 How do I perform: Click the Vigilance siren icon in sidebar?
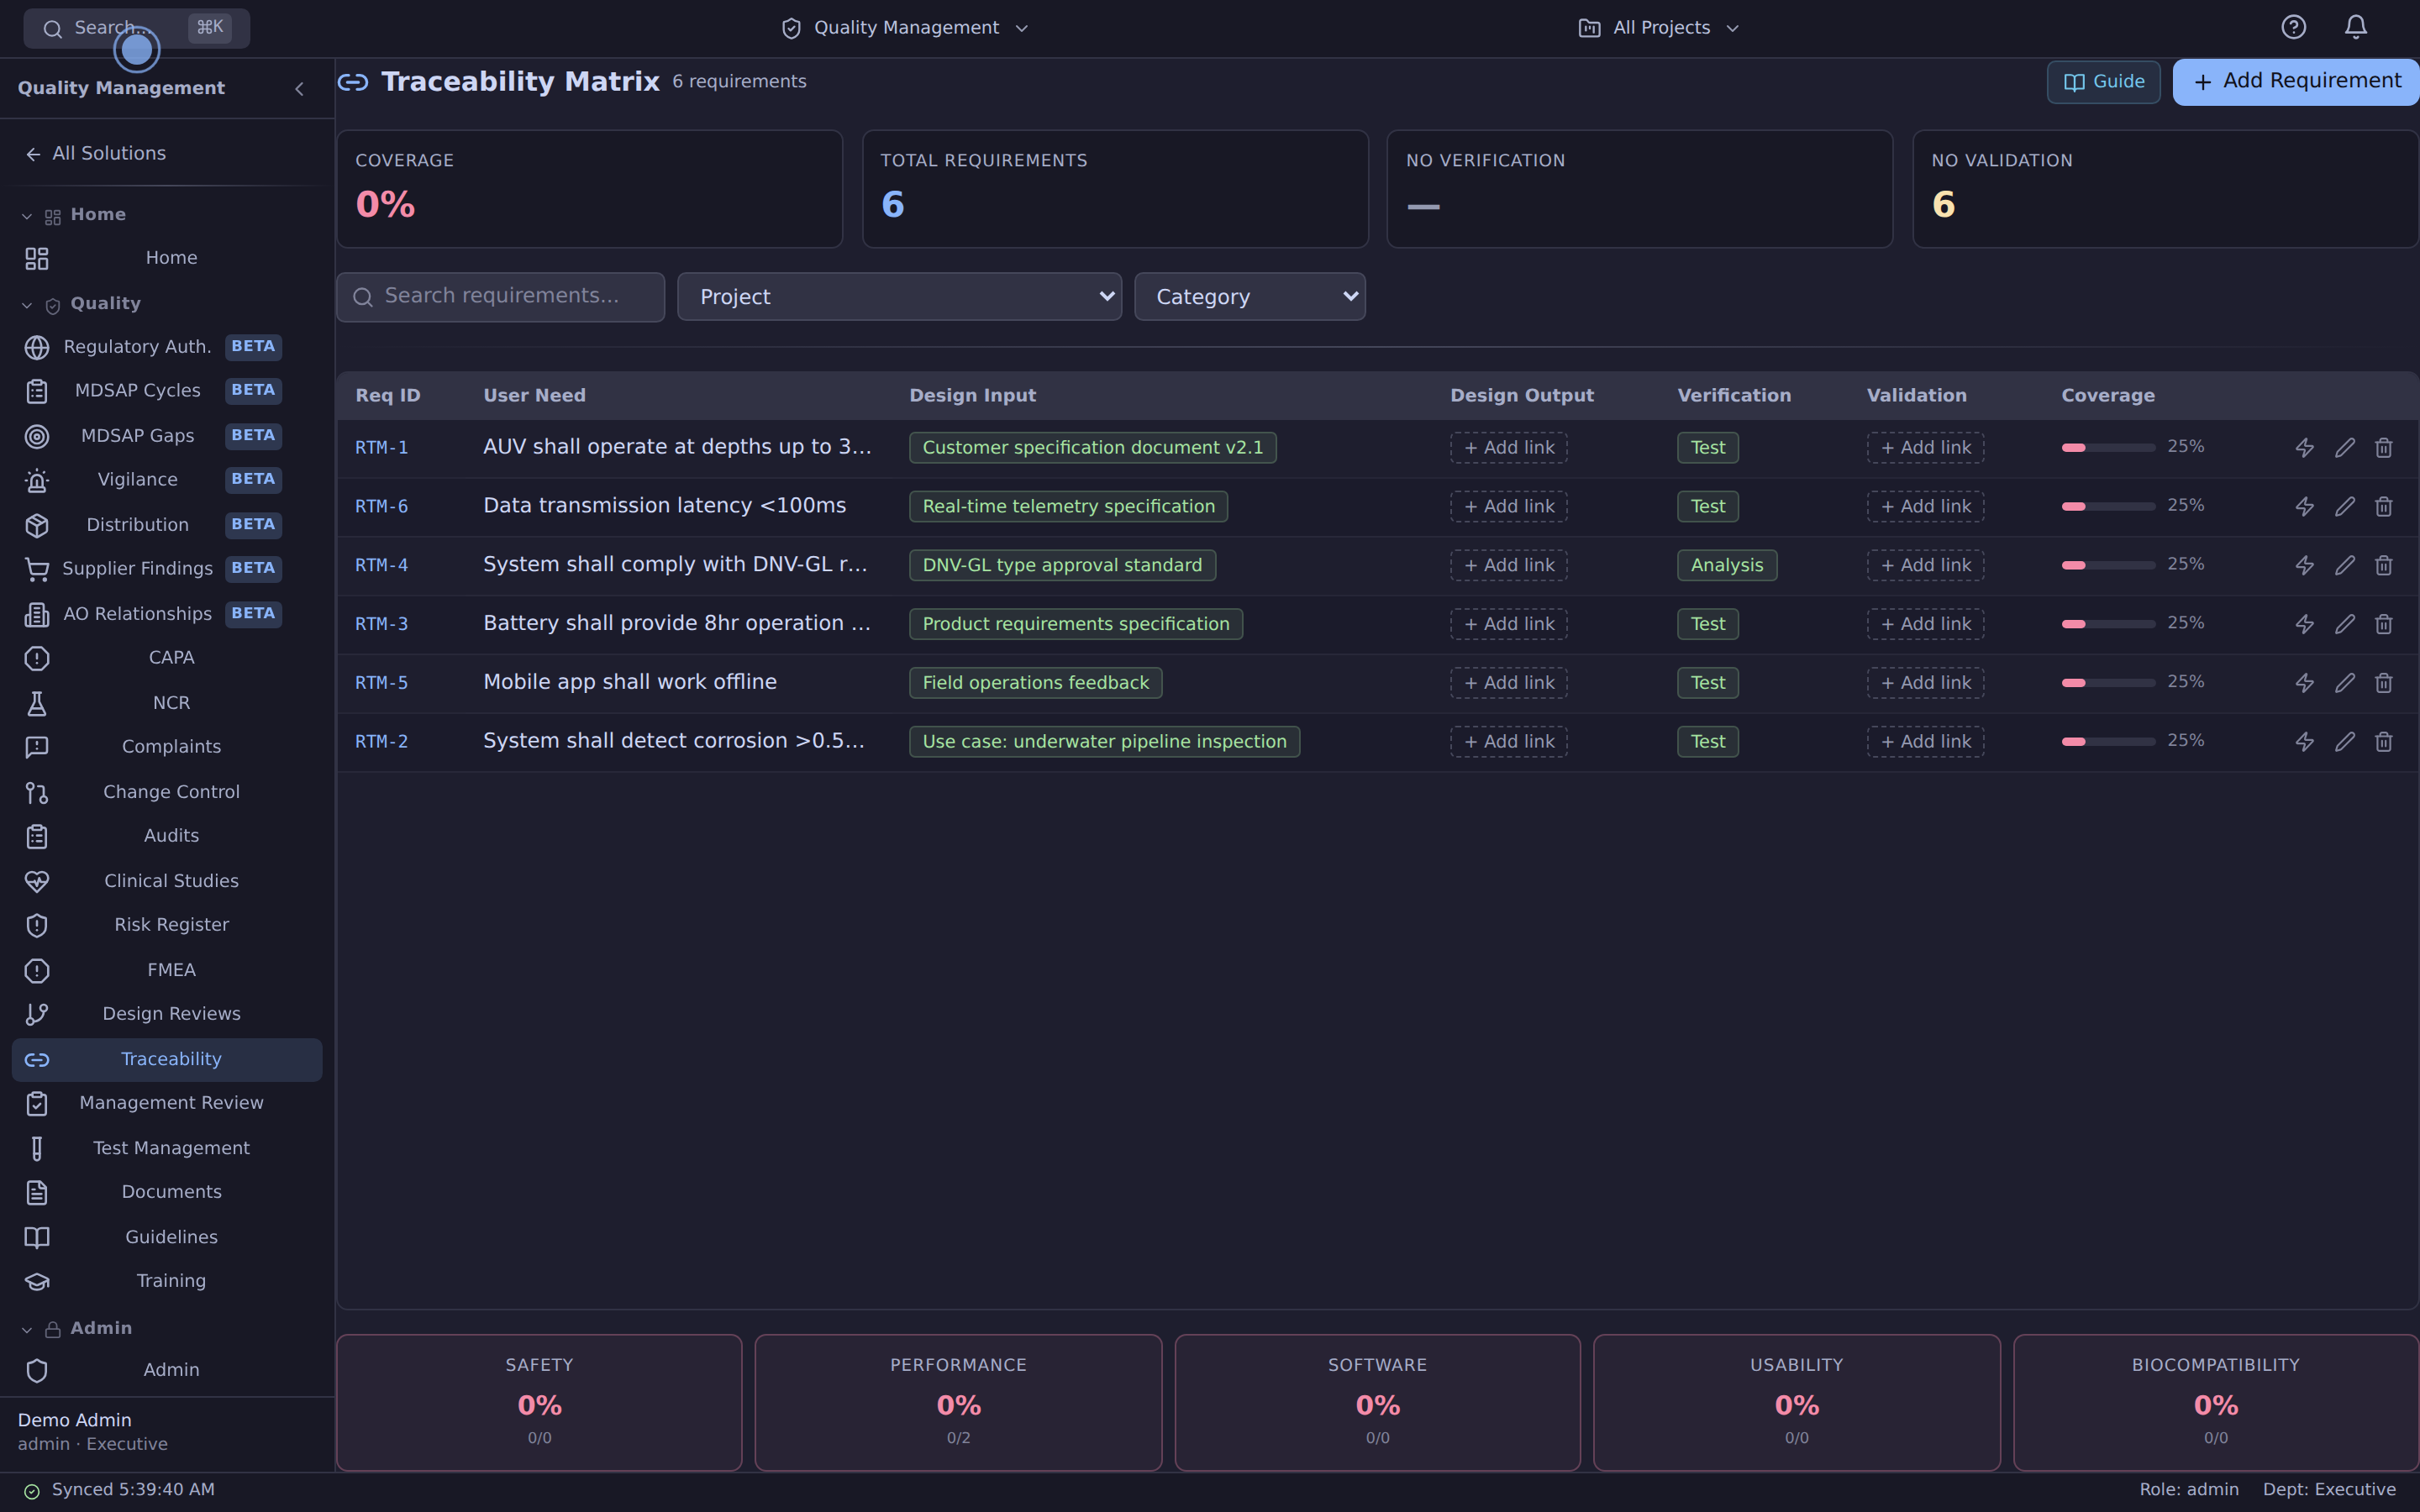37,481
